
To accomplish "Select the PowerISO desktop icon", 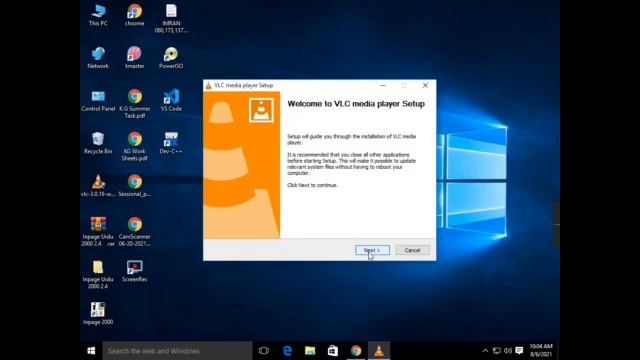I will 171,58.
